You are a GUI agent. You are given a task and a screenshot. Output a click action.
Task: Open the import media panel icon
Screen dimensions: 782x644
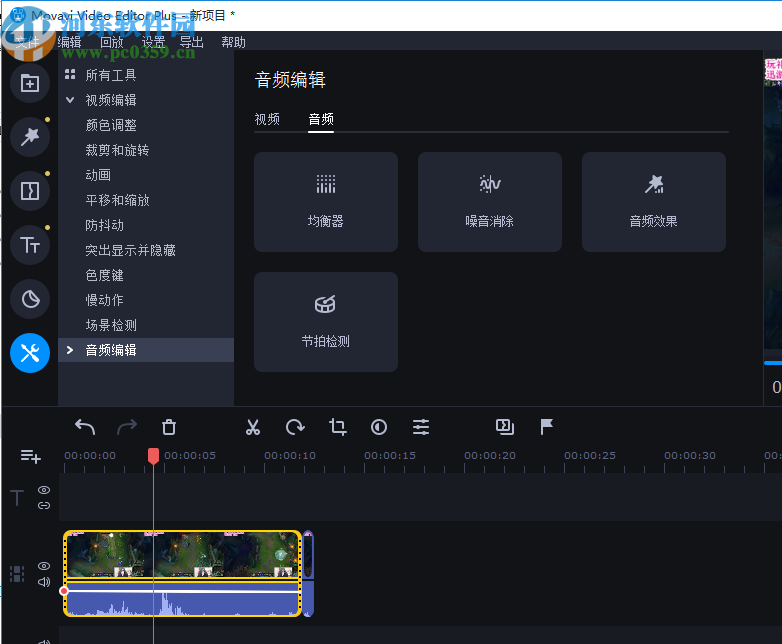pyautogui.click(x=30, y=83)
